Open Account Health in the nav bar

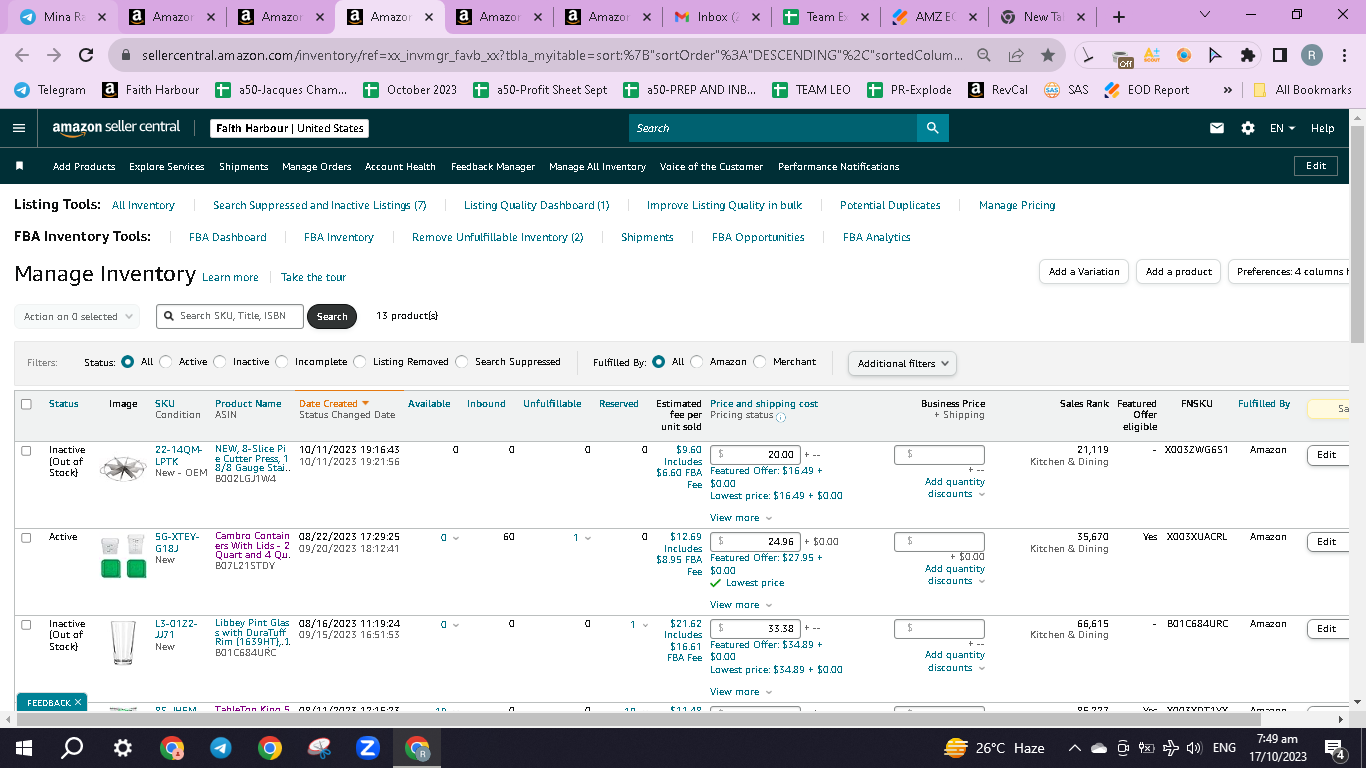tap(400, 167)
